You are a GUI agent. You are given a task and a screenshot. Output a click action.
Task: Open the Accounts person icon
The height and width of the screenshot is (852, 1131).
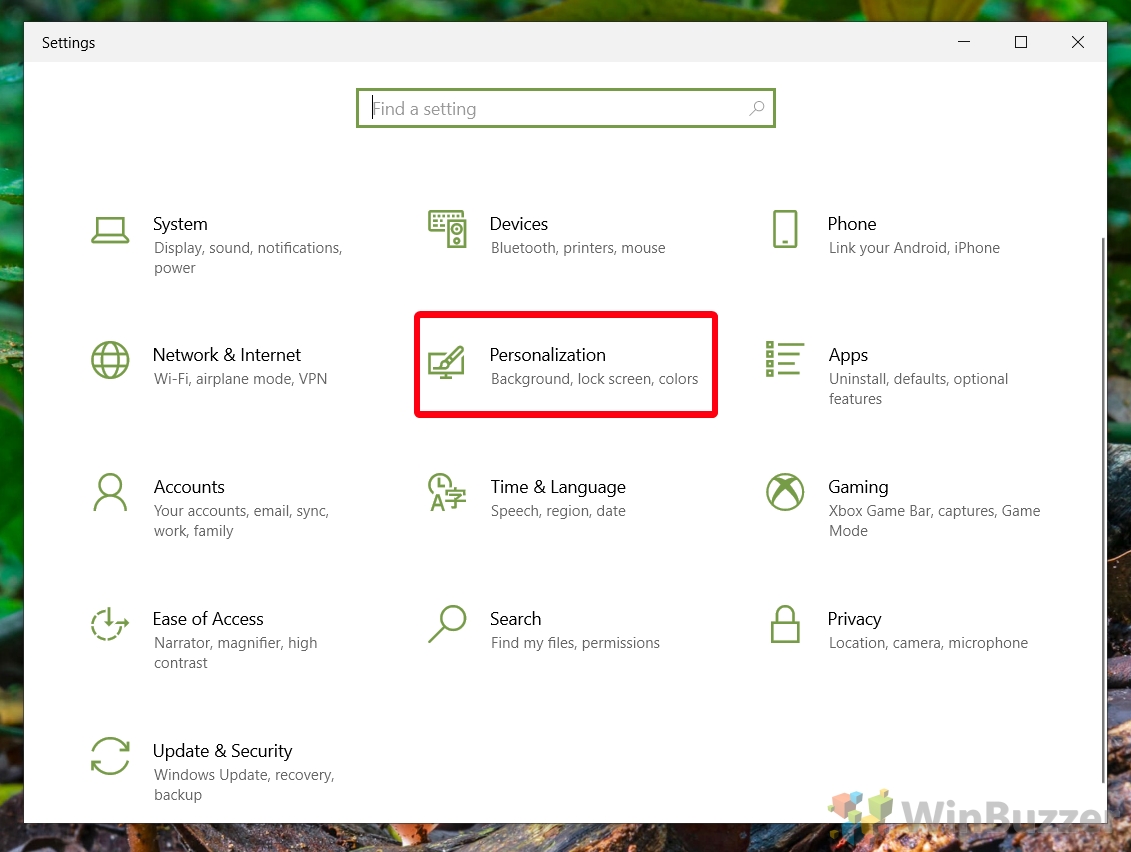[110, 492]
